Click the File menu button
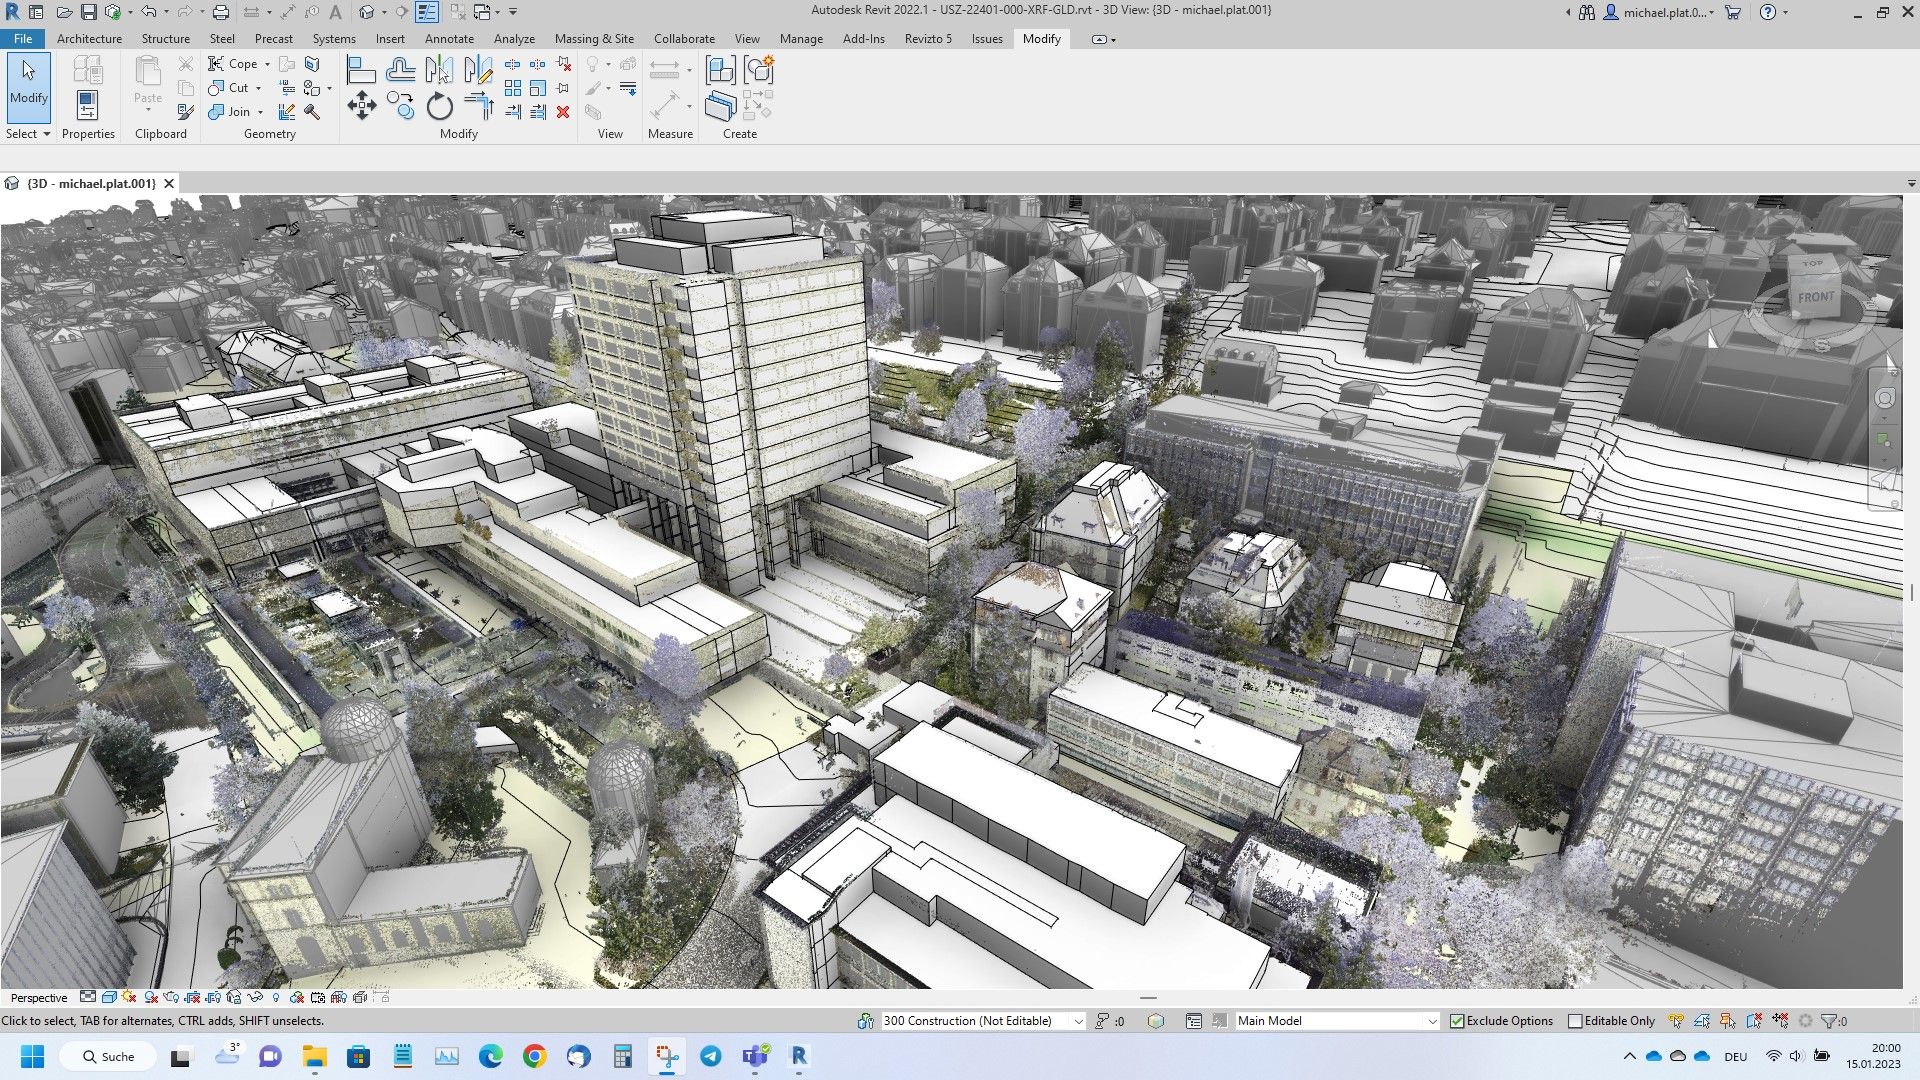The height and width of the screenshot is (1080, 1920). click(x=23, y=39)
